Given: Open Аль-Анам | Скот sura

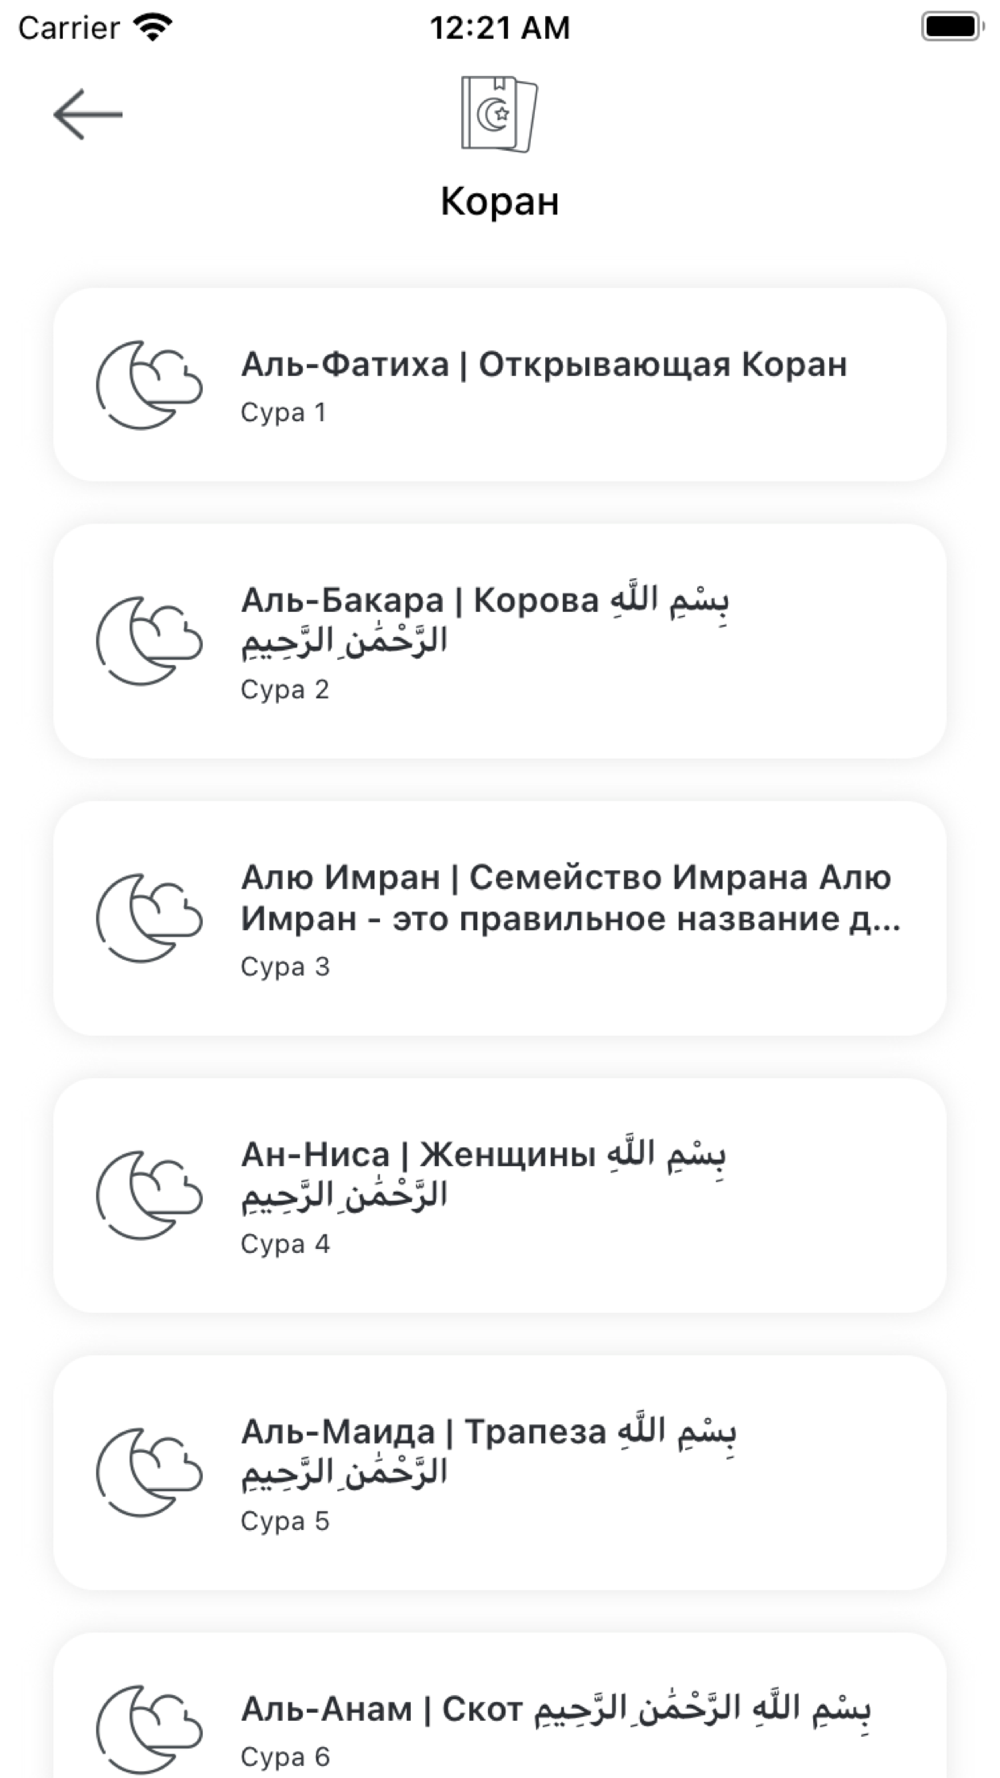Looking at the screenshot, I should point(500,1706).
